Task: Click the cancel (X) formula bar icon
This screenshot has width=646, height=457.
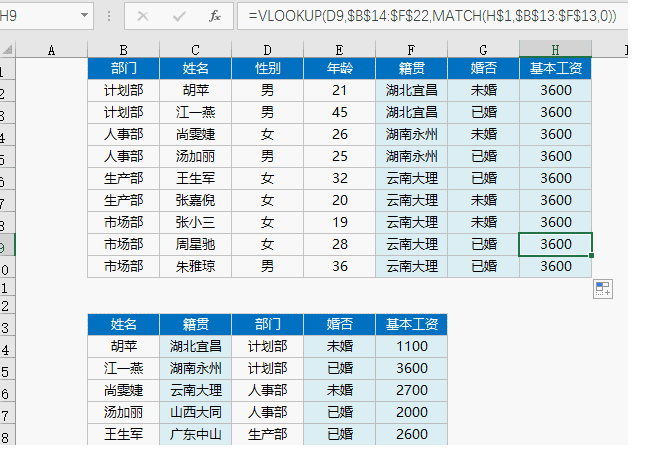Action: coord(143,16)
